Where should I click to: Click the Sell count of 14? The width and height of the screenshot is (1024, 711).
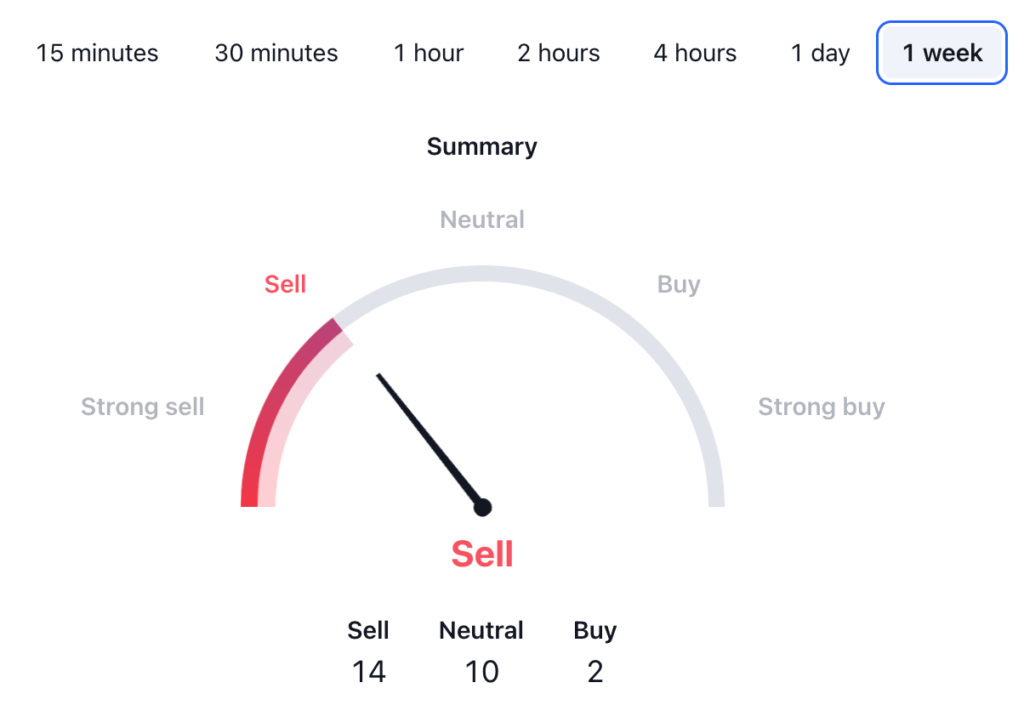point(368,671)
